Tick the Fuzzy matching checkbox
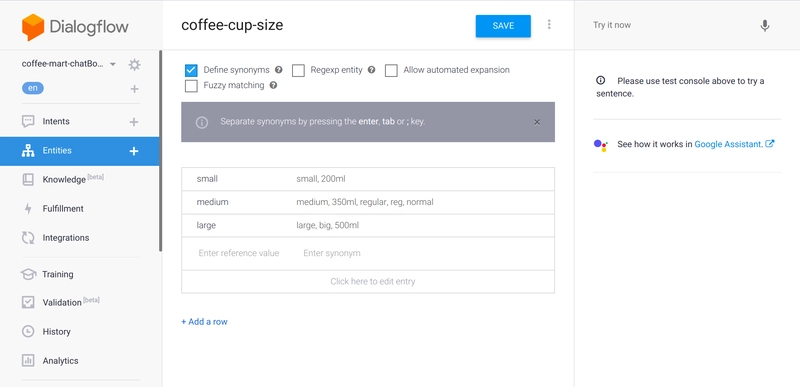 191,86
